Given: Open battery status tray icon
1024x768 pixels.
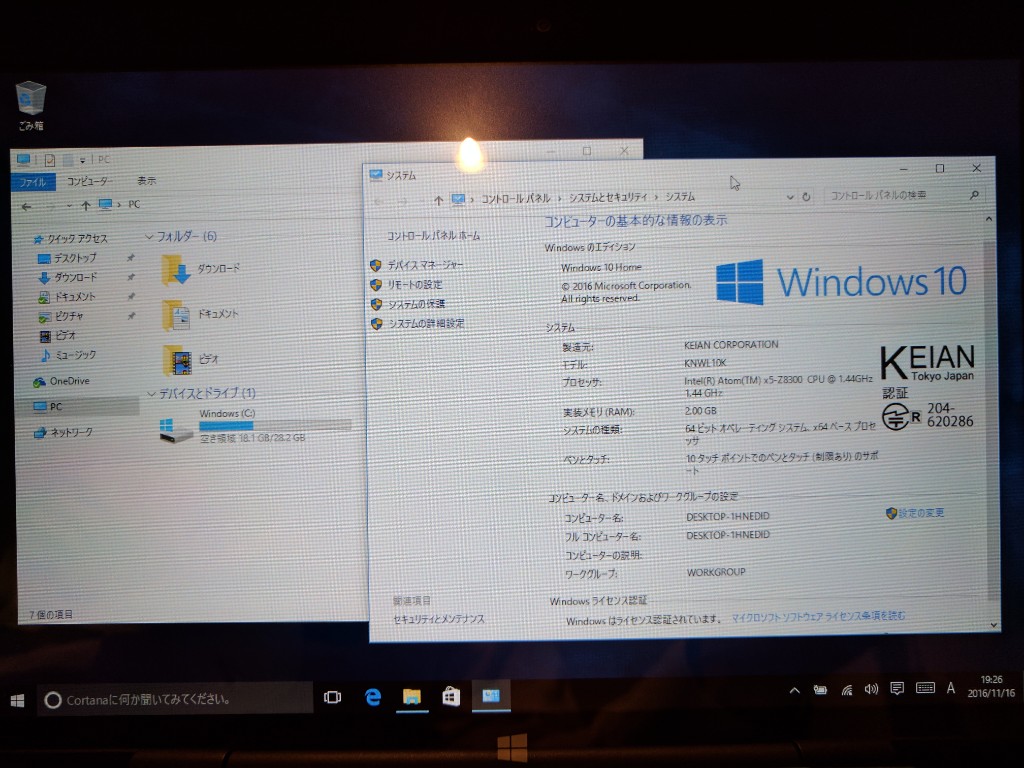Looking at the screenshot, I should coord(820,690).
